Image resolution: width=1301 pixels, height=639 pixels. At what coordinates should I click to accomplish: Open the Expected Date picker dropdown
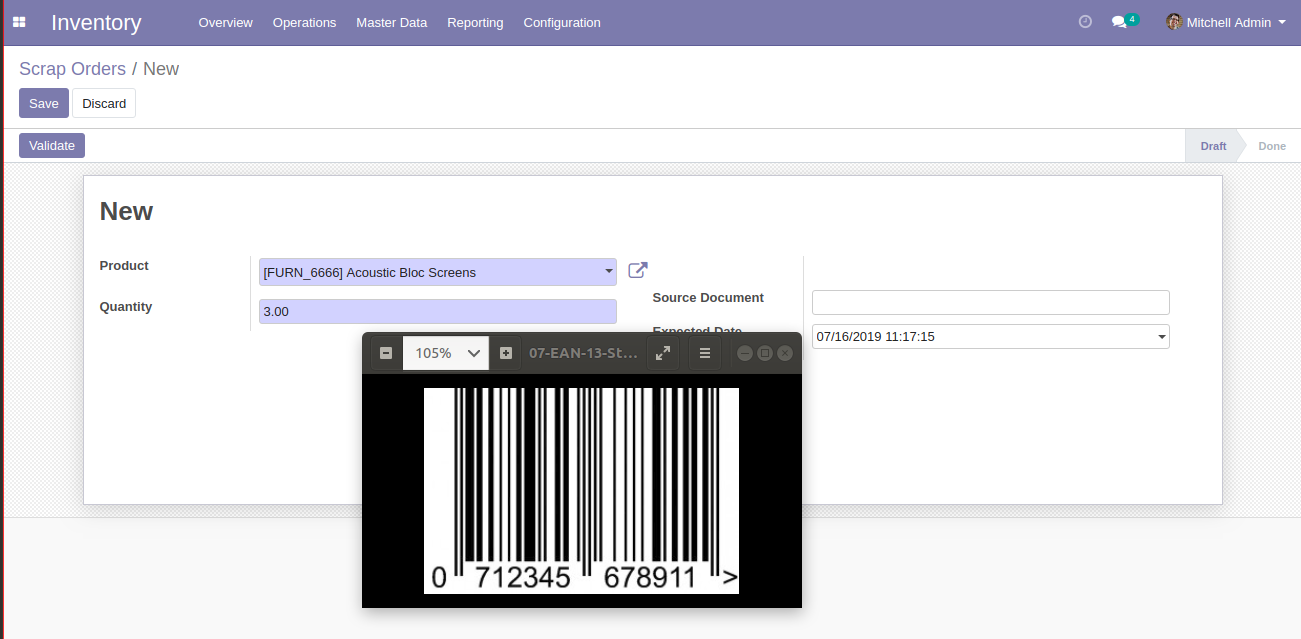coord(1162,337)
